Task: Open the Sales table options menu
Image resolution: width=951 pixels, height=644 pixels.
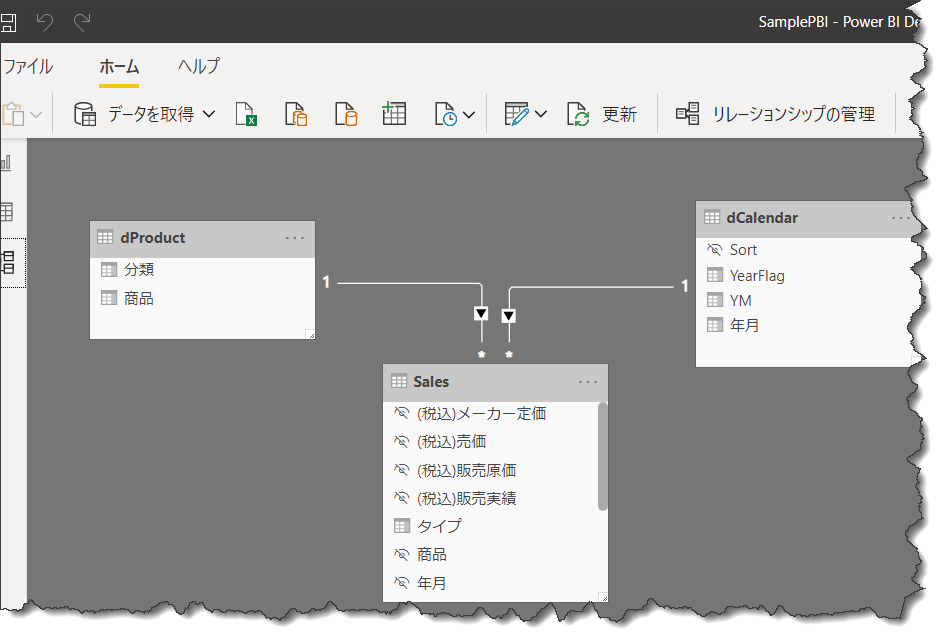Action: click(x=588, y=382)
